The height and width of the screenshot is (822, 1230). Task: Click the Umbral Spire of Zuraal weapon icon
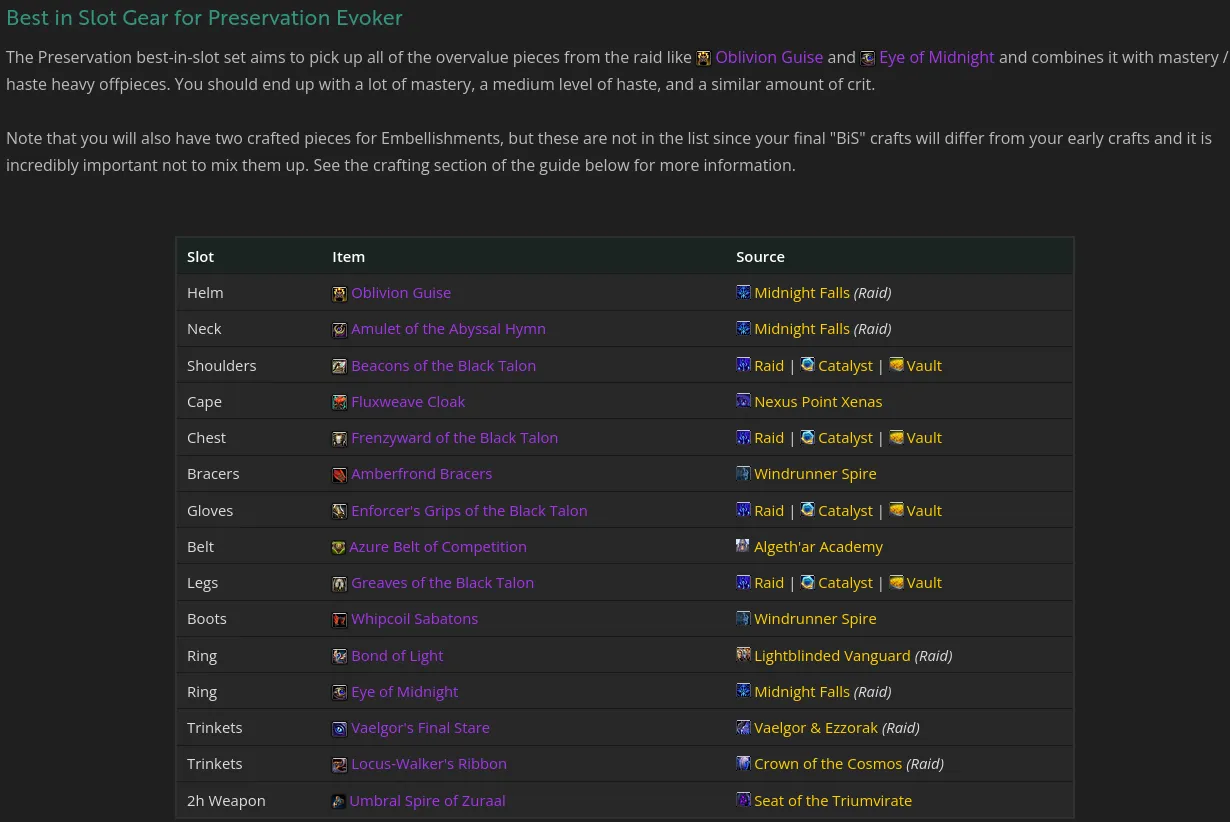point(339,801)
